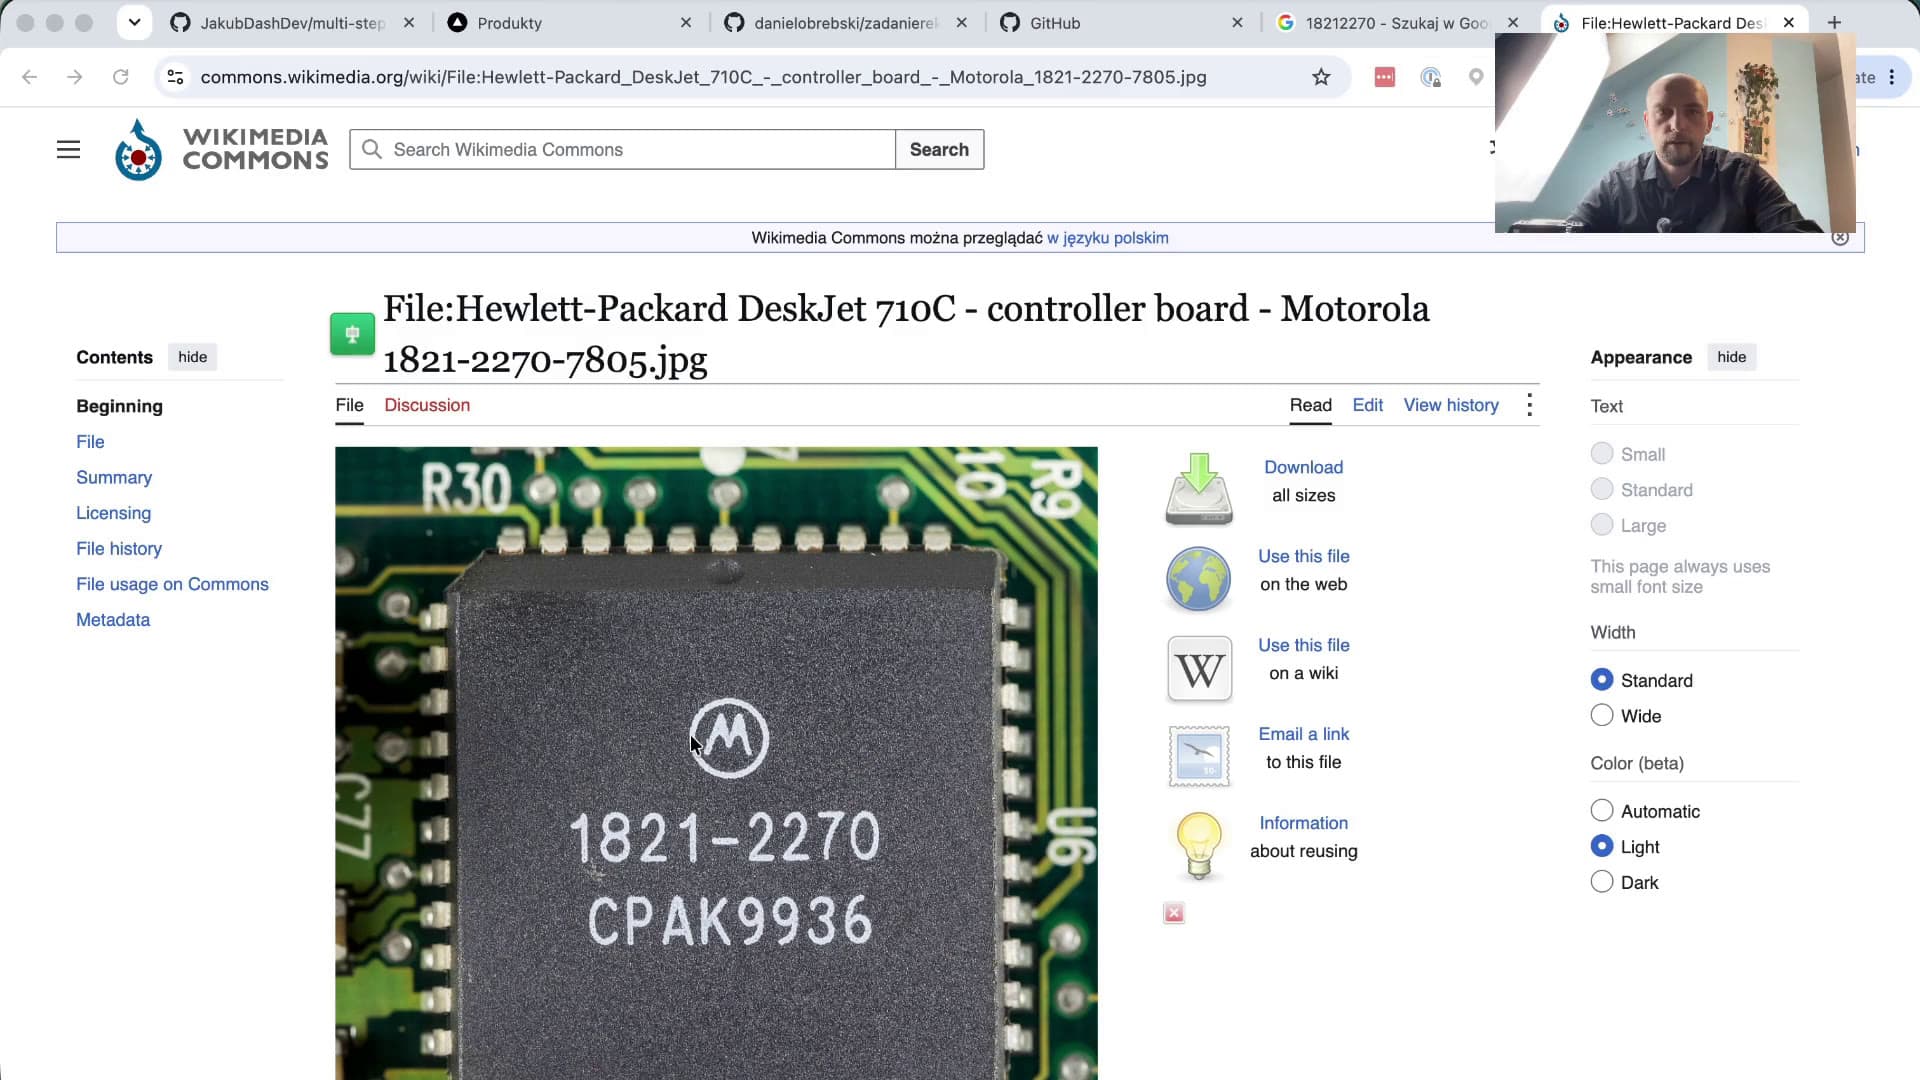1920x1080 pixels.
Task: Open the more page actions menu
Action: tap(1529, 405)
